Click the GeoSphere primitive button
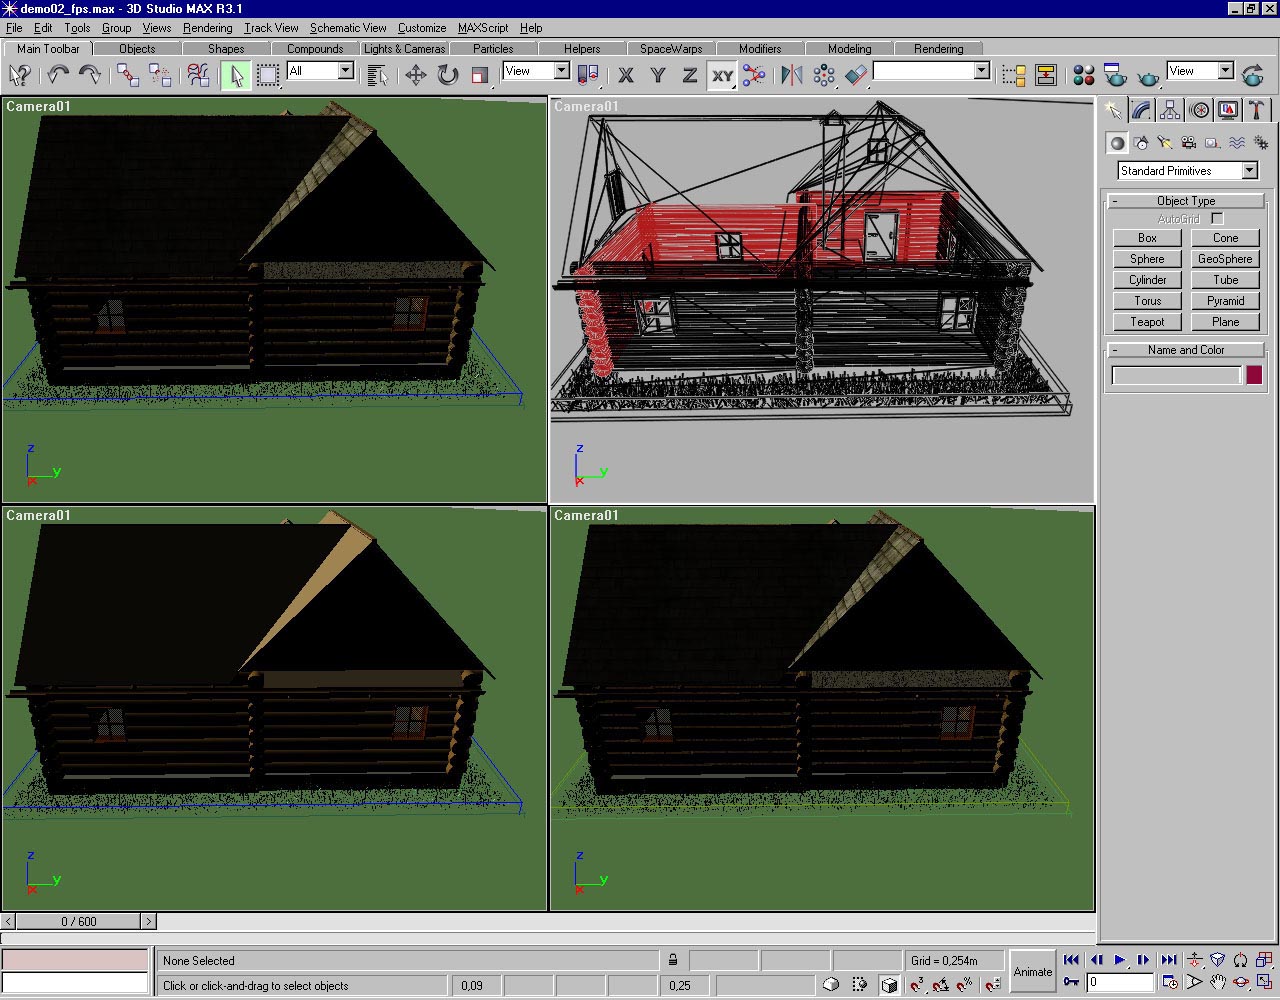 point(1225,259)
